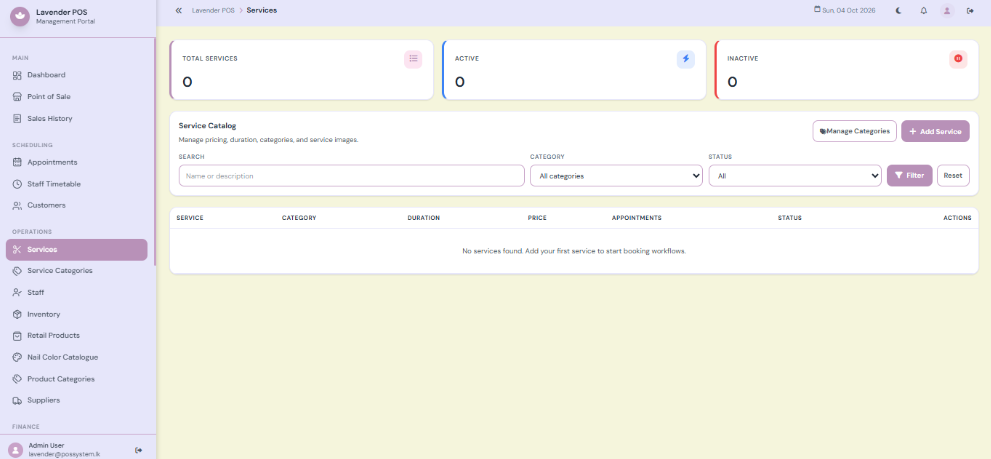Click the Lavender POS breadcrumb link

tap(213, 10)
